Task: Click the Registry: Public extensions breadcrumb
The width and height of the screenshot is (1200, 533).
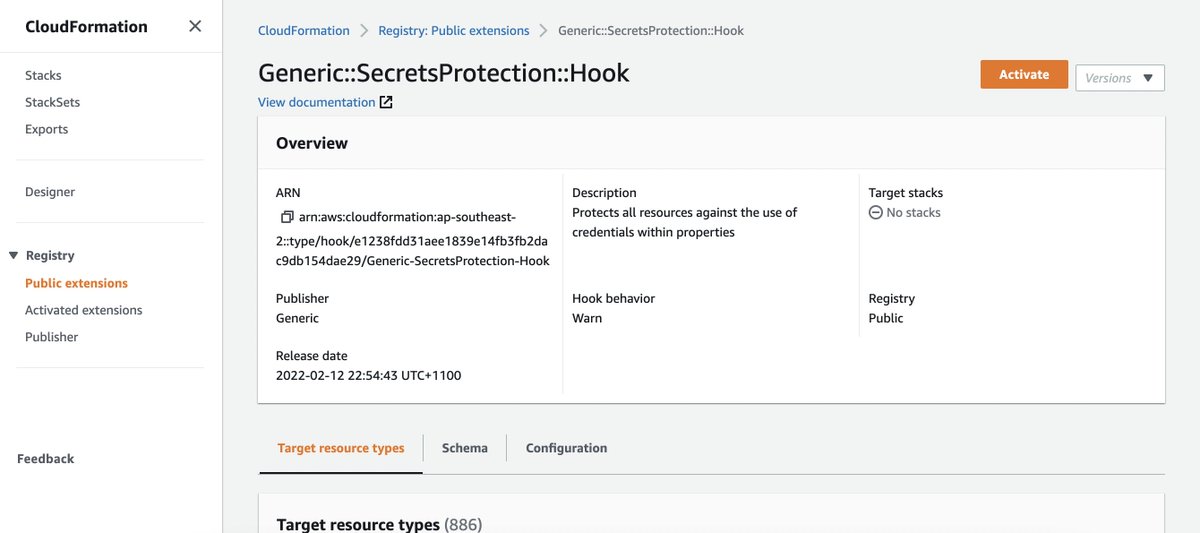Action: tap(454, 31)
